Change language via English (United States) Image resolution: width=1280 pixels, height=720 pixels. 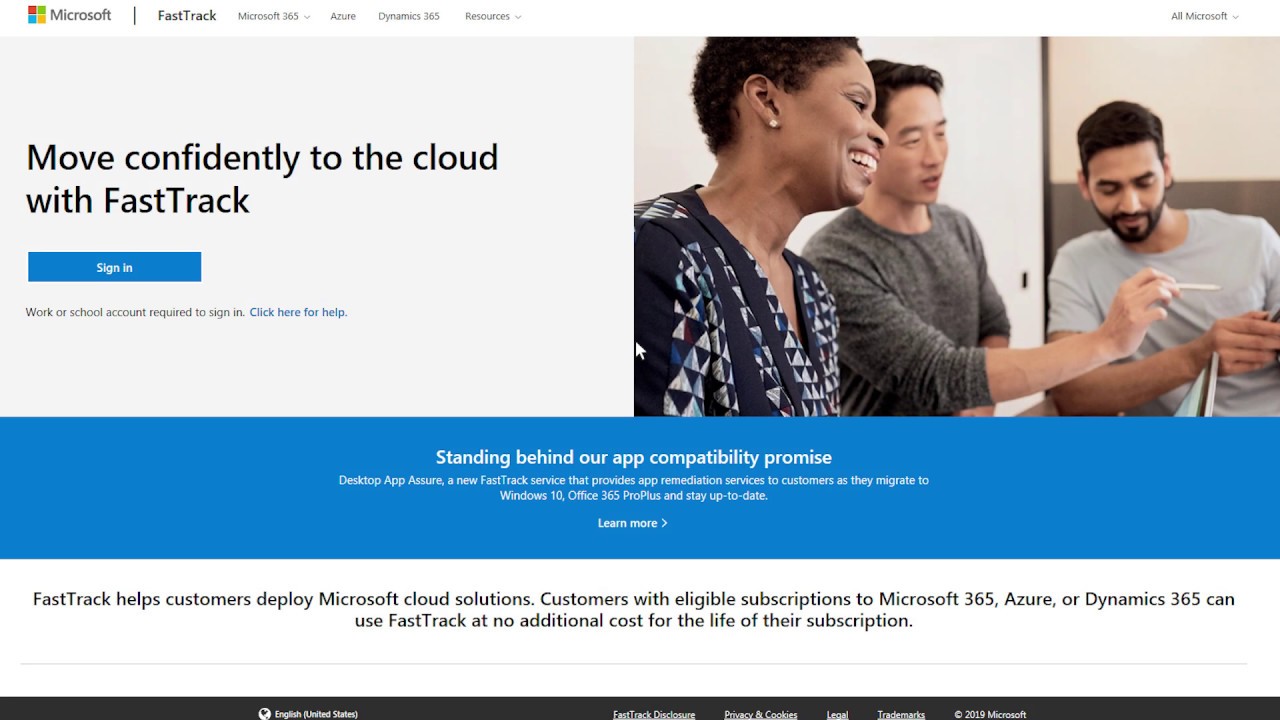click(316, 714)
